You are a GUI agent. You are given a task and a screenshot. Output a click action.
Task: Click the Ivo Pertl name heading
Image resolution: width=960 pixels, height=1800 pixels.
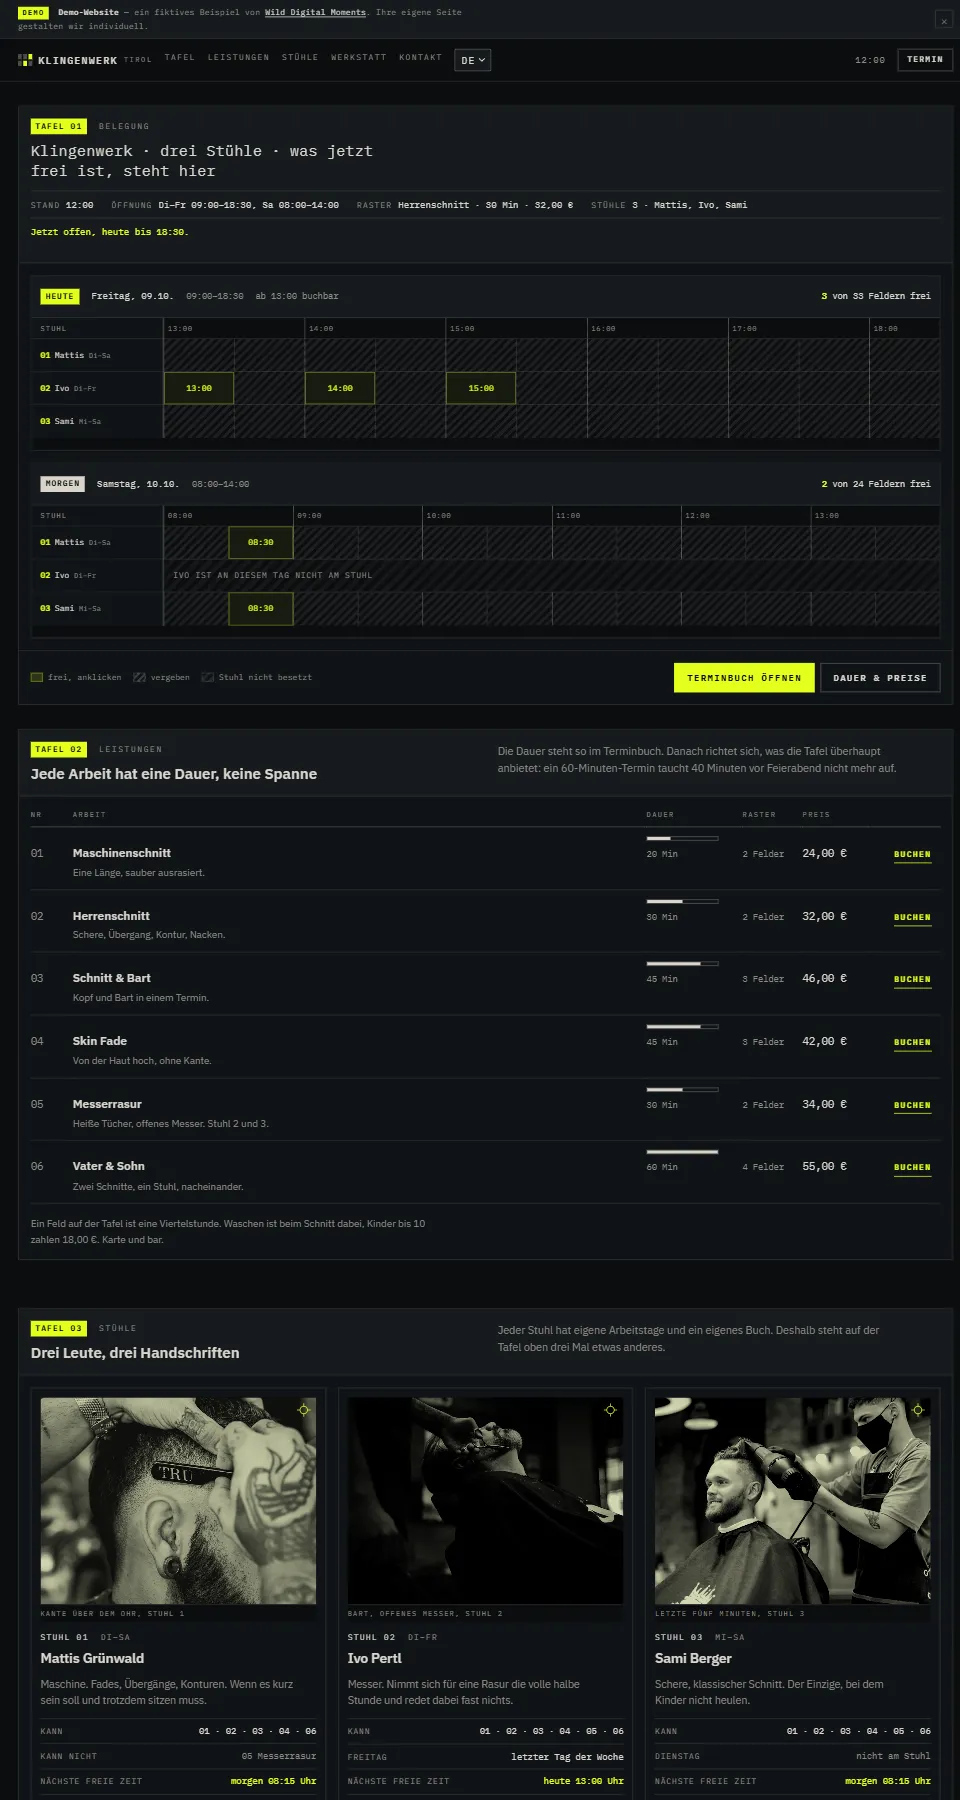pos(374,1658)
